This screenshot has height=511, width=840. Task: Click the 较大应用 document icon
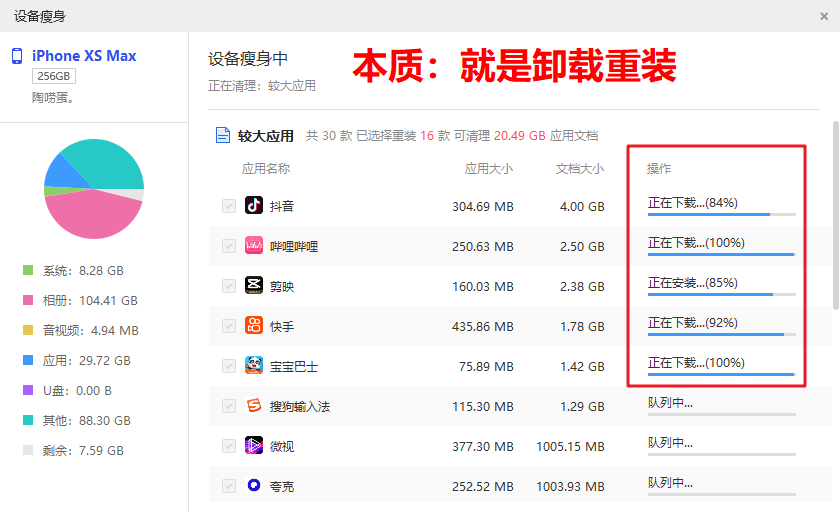pyautogui.click(x=222, y=136)
